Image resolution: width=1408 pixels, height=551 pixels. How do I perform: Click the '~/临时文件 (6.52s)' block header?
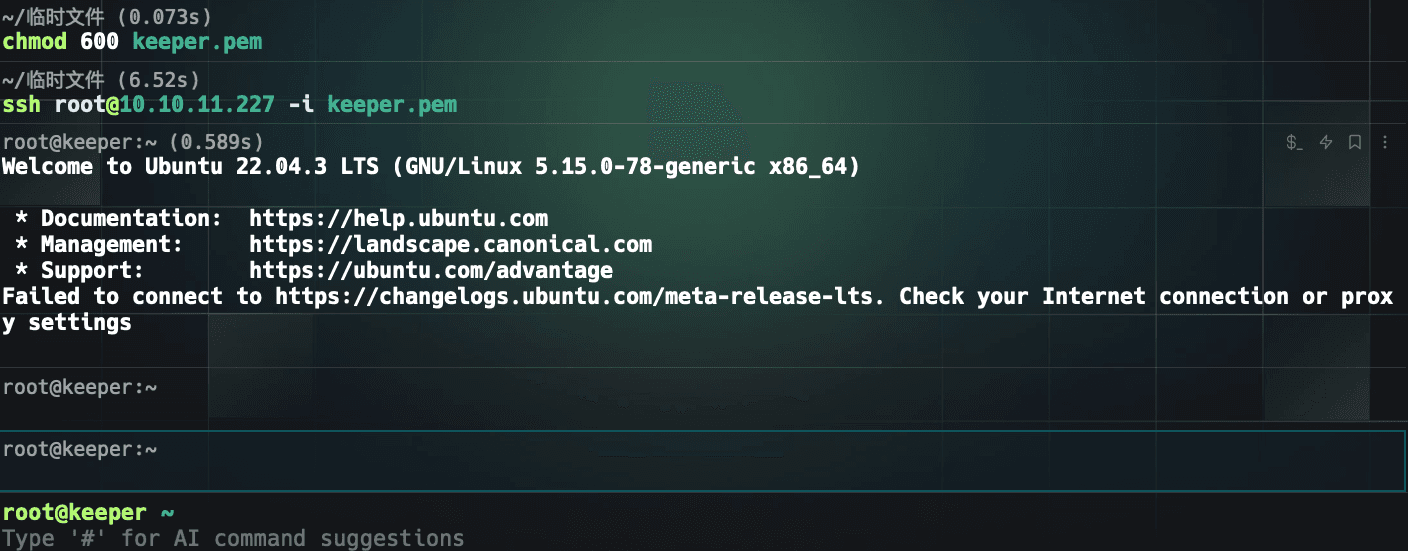pyautogui.click(x=101, y=79)
